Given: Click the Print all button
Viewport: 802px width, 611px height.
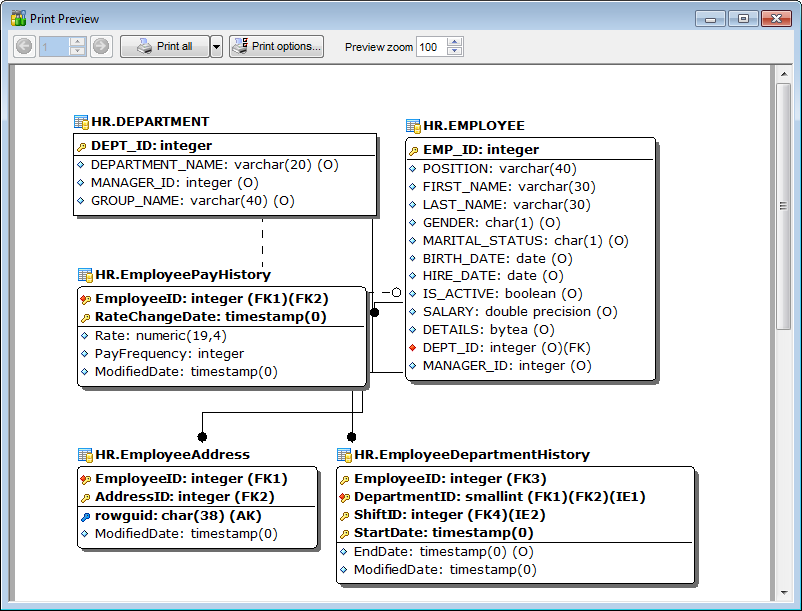Looking at the screenshot, I should (164, 46).
